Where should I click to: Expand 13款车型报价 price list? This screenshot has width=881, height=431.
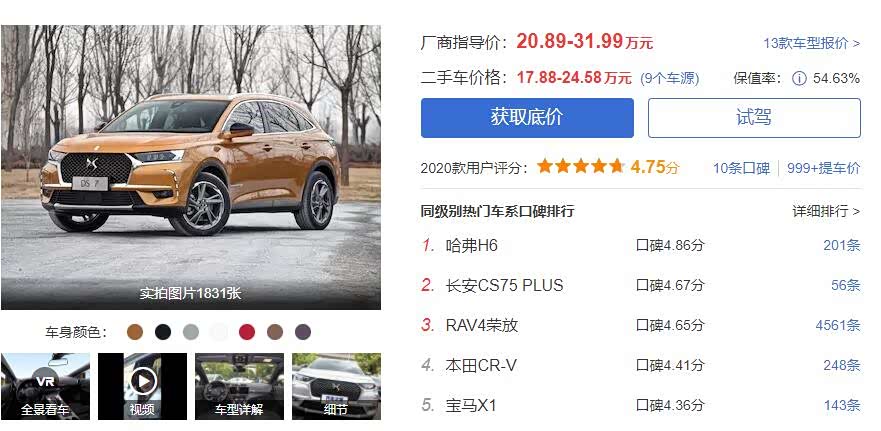pos(811,43)
